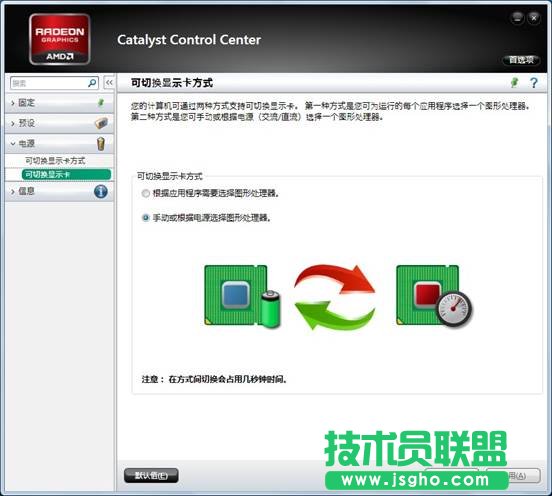Collapse the sidebar with double-arrow button
Screen dimensions: 552x496
coord(109,83)
